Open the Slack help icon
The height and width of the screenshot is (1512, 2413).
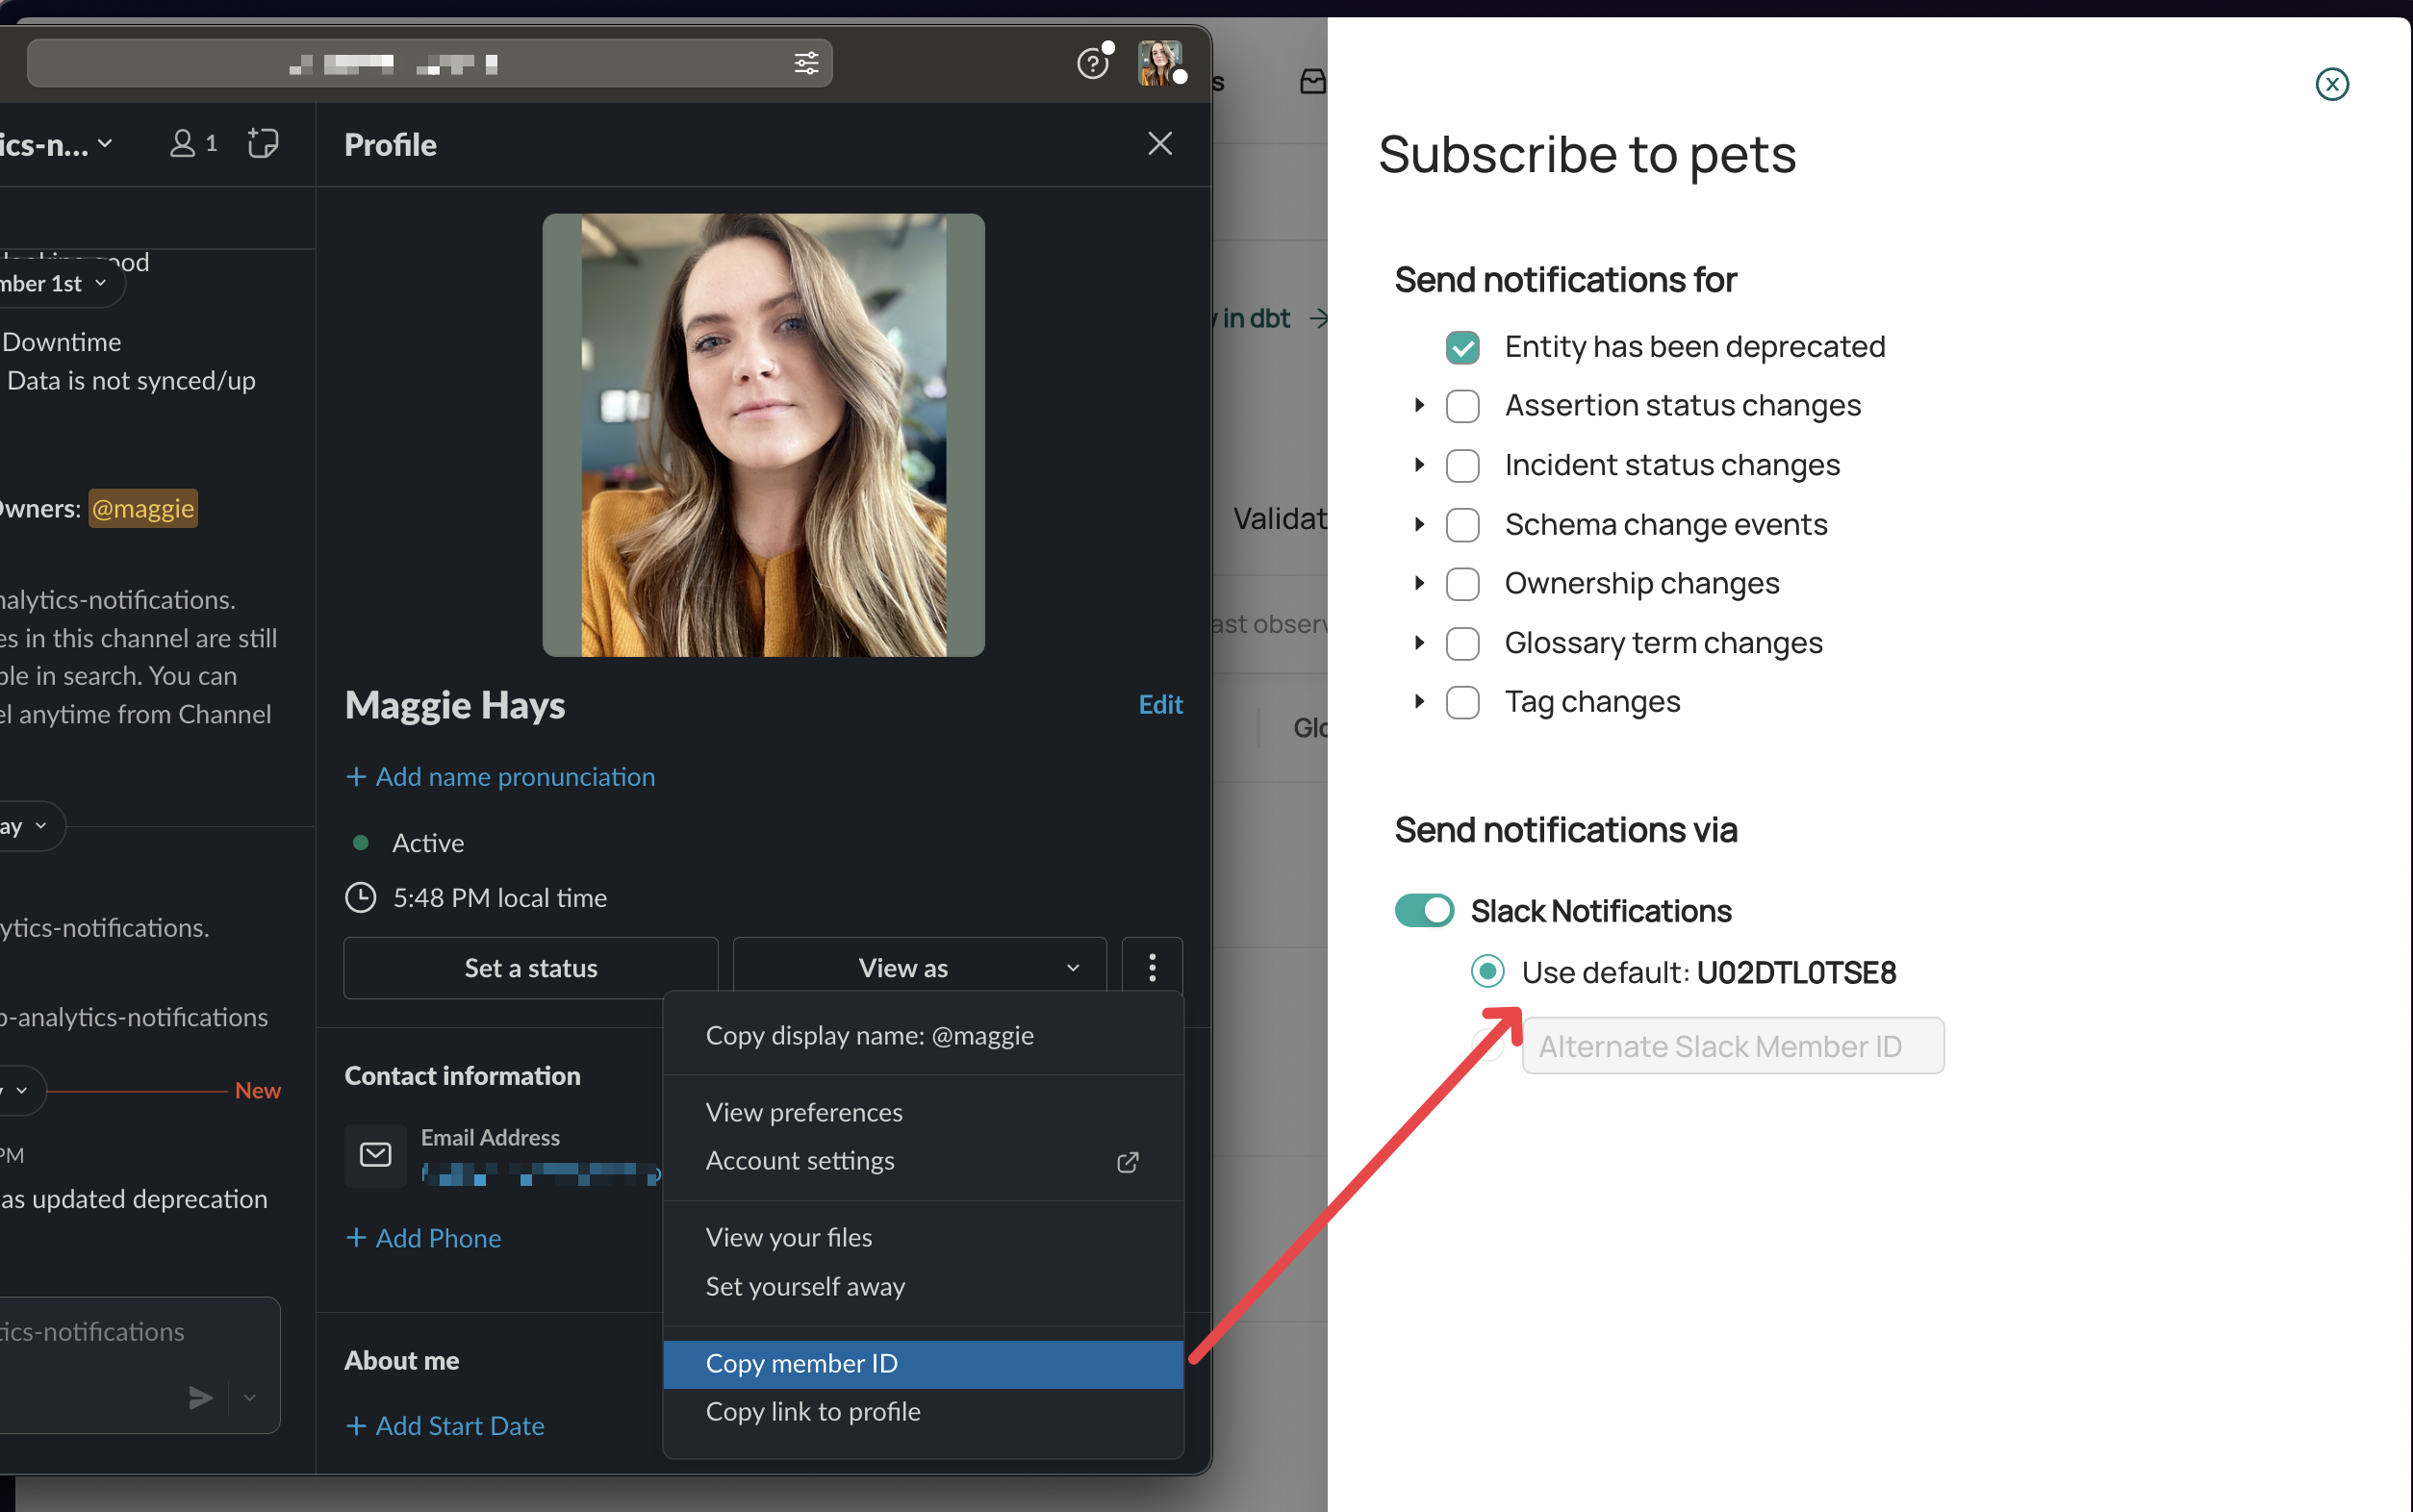click(x=1092, y=64)
